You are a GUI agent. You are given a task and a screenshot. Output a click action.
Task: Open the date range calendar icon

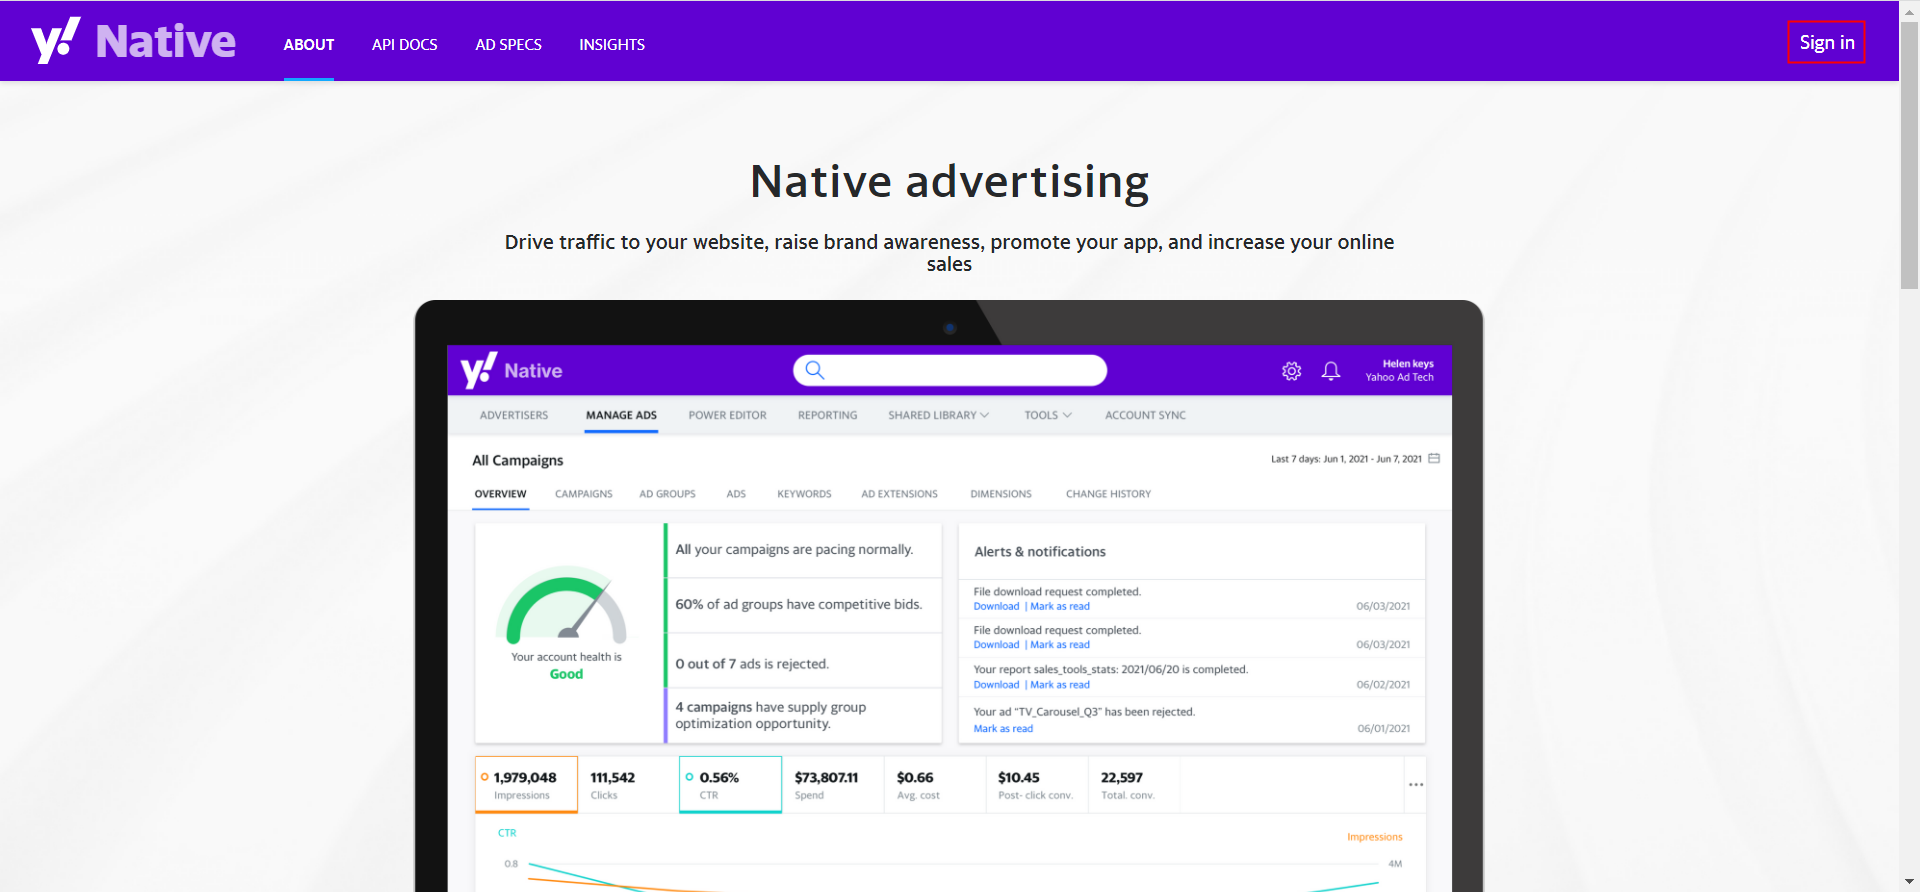point(1434,458)
